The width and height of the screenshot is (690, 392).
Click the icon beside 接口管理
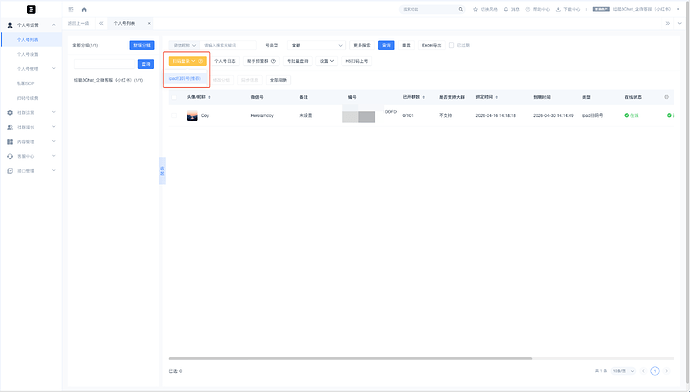(x=10, y=171)
